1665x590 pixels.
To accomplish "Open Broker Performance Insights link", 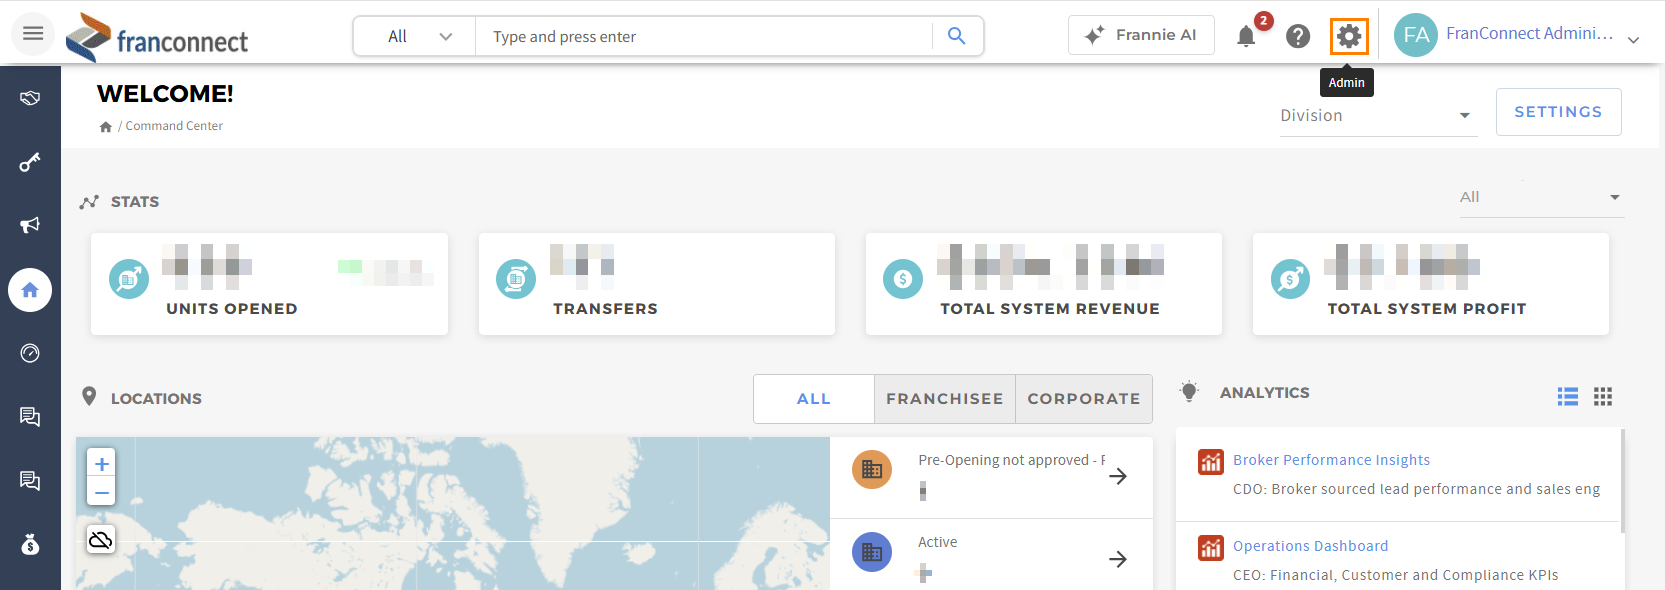I will point(1331,460).
